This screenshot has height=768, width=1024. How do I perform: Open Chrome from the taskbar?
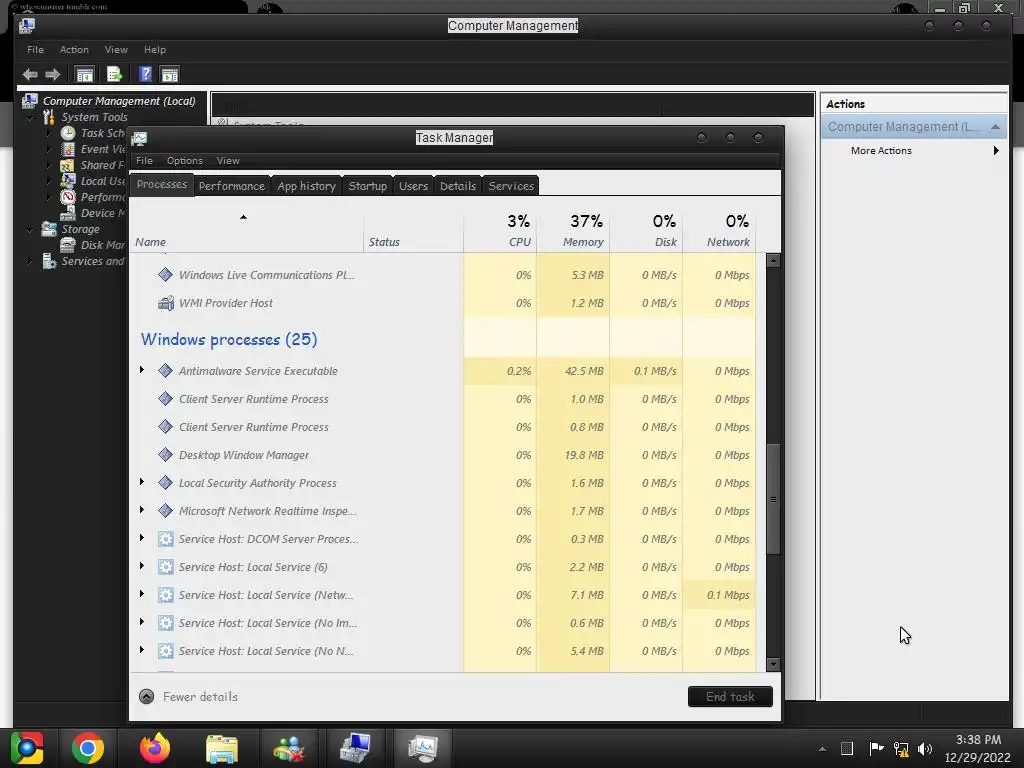(88, 748)
